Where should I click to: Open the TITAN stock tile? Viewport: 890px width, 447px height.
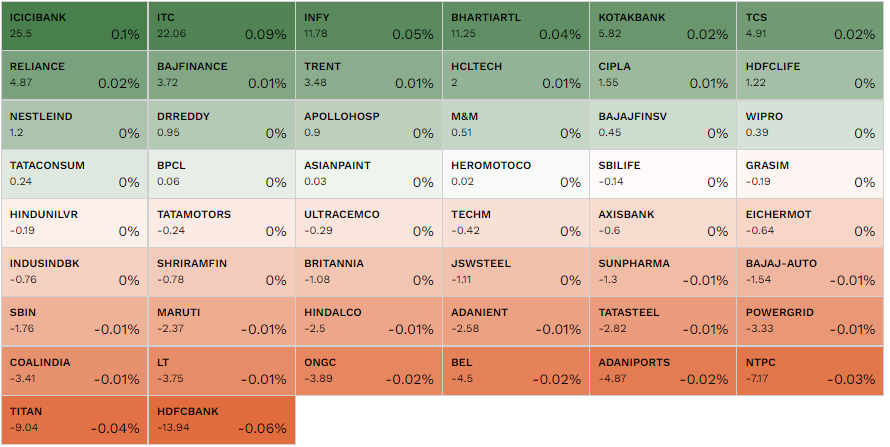[x=74, y=420]
